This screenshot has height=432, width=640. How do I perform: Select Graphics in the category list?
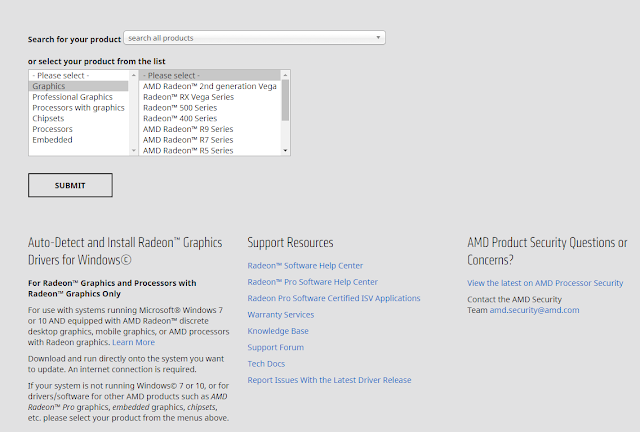(x=79, y=86)
